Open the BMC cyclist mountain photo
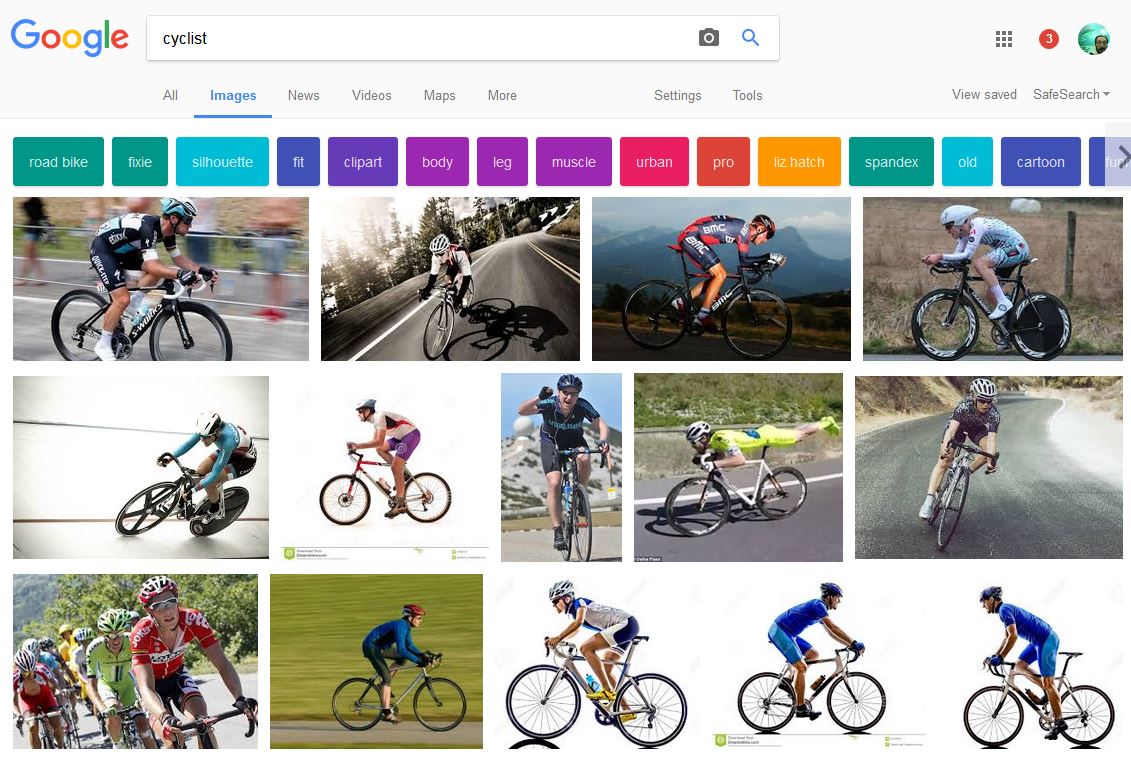The width and height of the screenshot is (1131, 759). pos(721,278)
